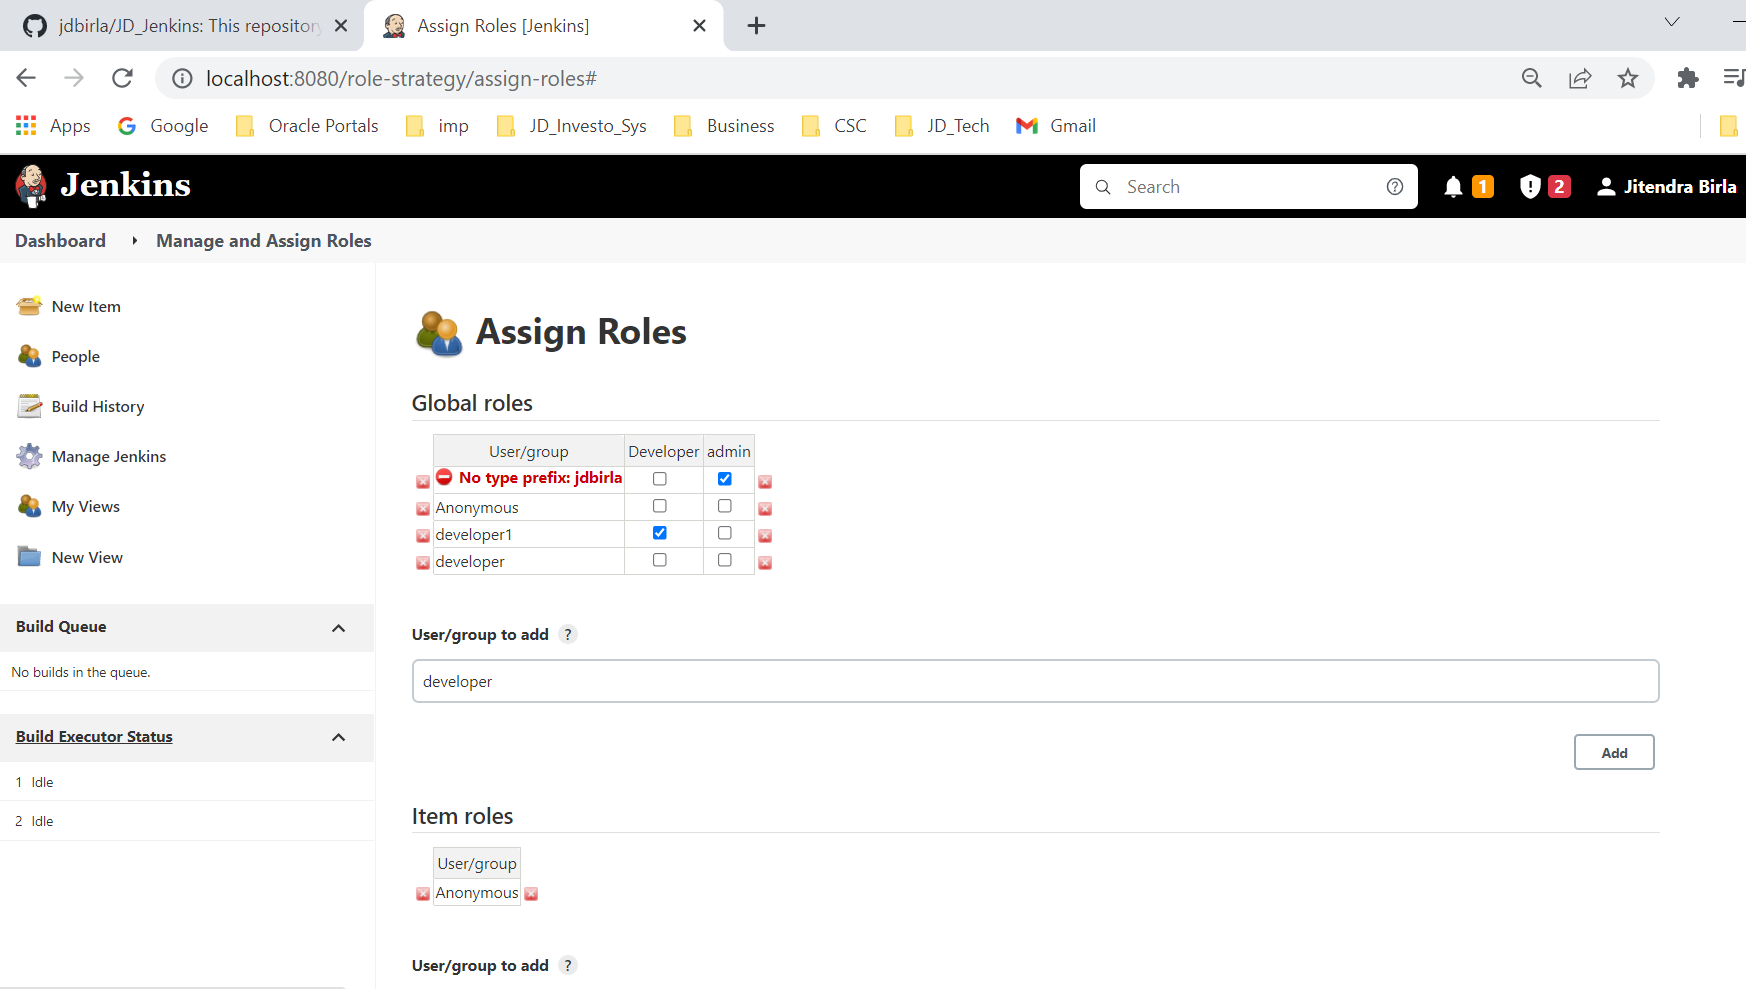Click the My Views sidebar icon
Image resolution: width=1746 pixels, height=989 pixels.
29,506
